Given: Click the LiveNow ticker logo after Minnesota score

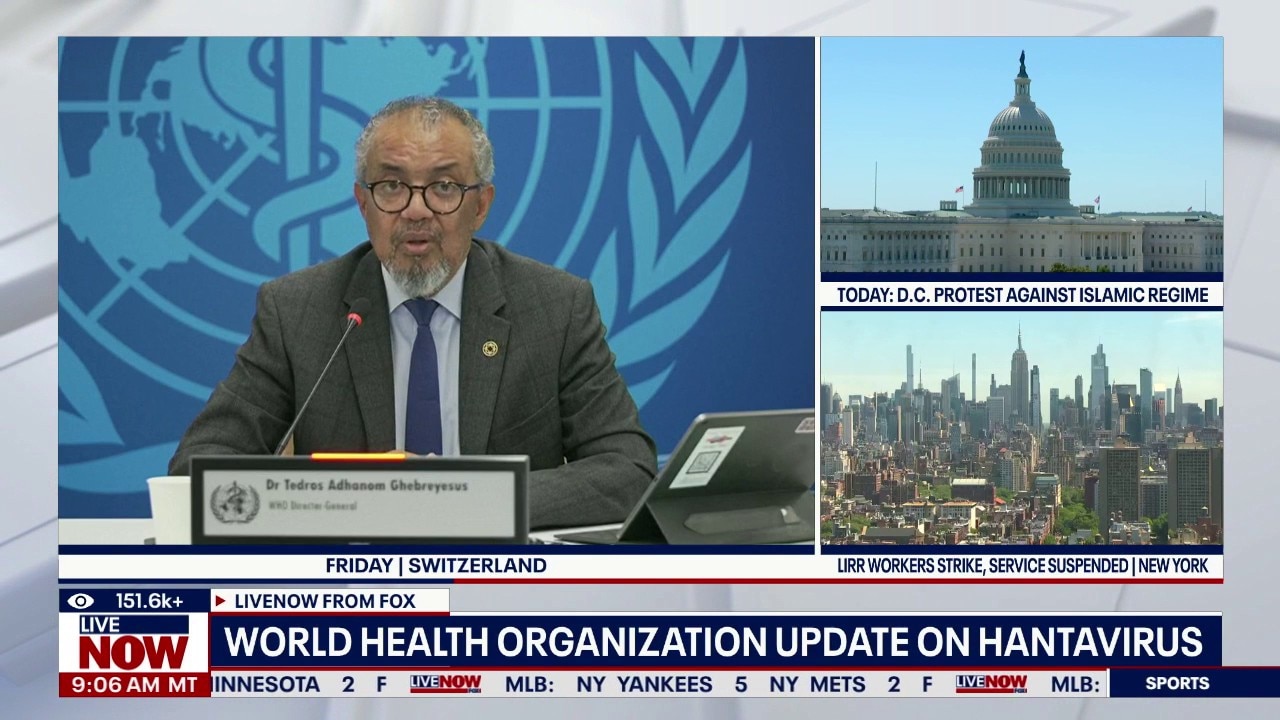Looking at the screenshot, I should click(x=445, y=684).
